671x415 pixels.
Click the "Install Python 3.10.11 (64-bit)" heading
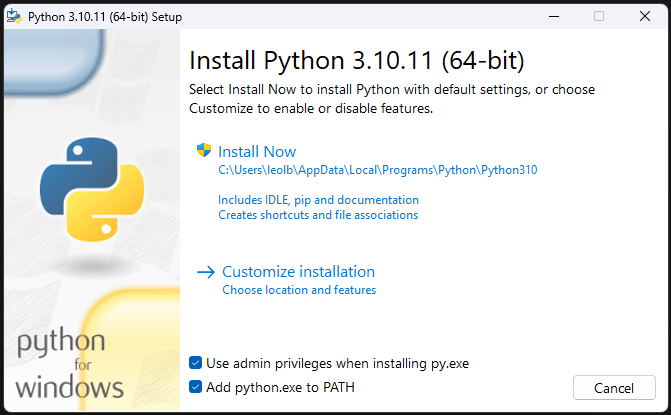tap(356, 58)
